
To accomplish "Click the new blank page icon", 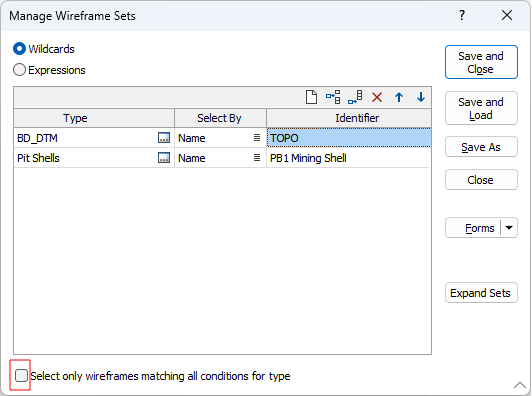I will point(311,97).
